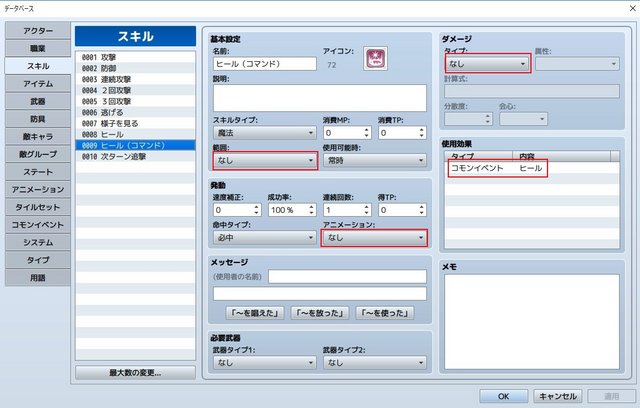Confirm with the OK button
640x408 pixels.
503,396
